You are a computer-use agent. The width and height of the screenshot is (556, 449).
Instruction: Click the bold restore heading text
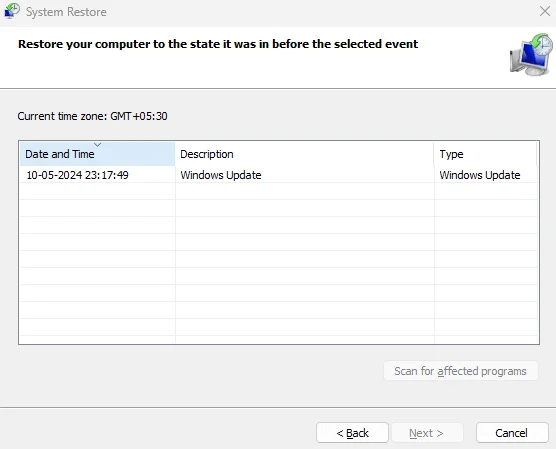pos(218,44)
